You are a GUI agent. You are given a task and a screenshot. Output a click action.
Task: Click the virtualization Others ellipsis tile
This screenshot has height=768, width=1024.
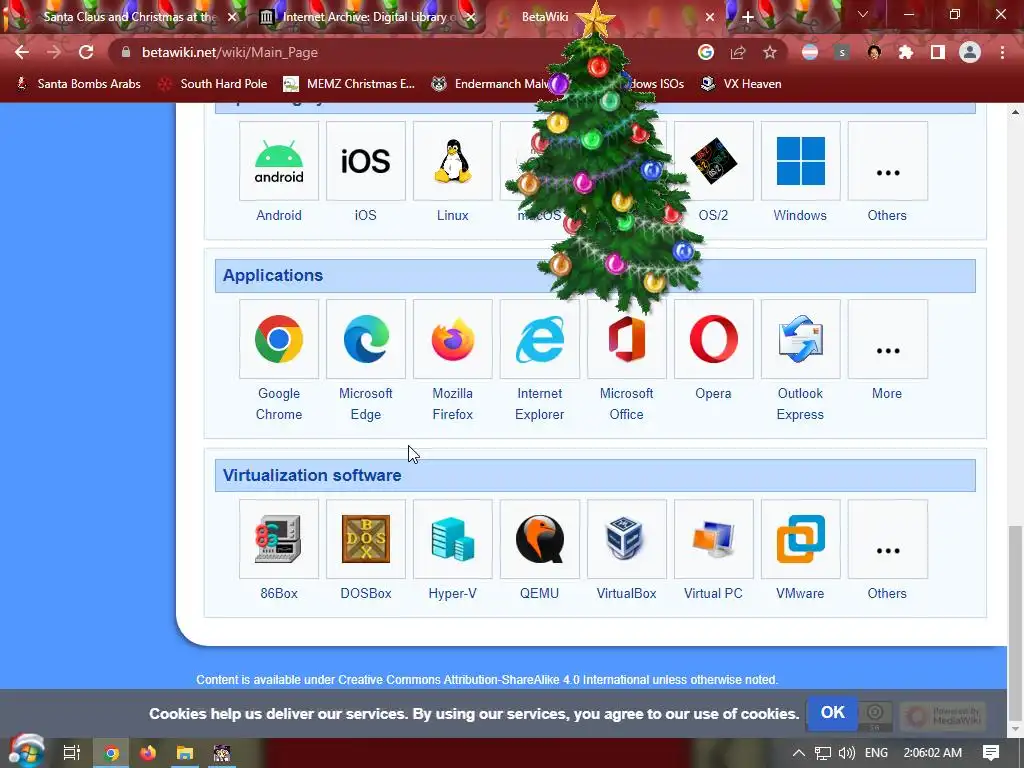point(888,539)
